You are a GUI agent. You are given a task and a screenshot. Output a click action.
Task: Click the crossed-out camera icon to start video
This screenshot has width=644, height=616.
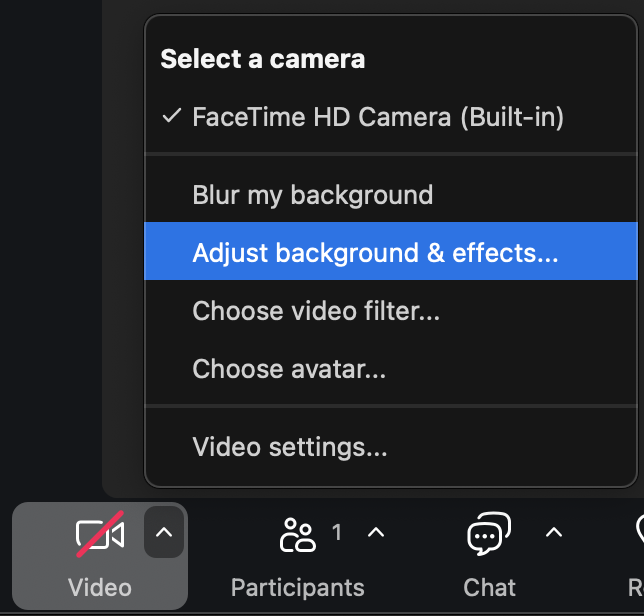click(x=100, y=535)
